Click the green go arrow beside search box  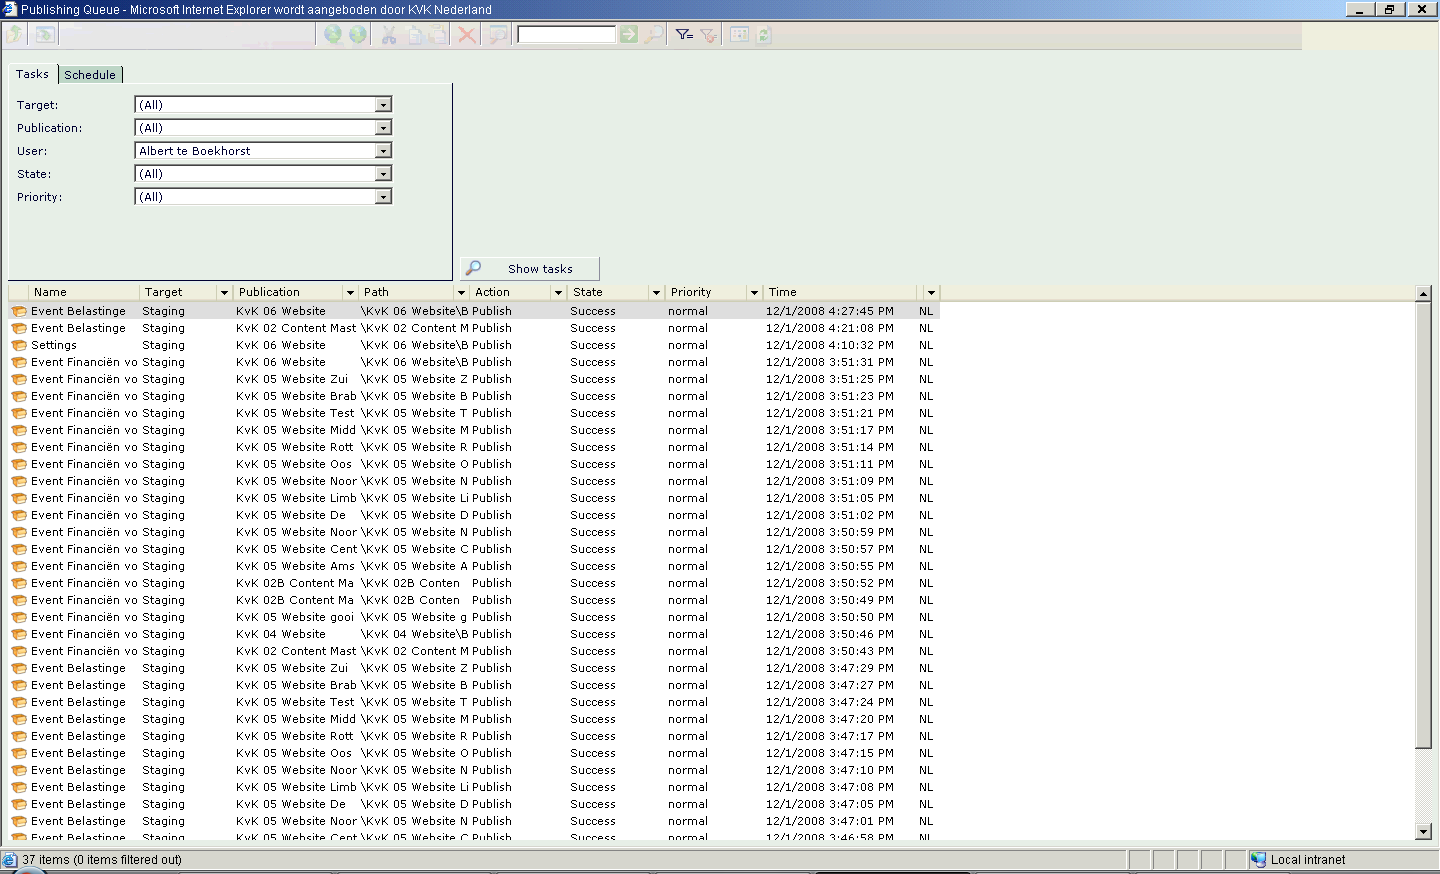[x=628, y=35]
